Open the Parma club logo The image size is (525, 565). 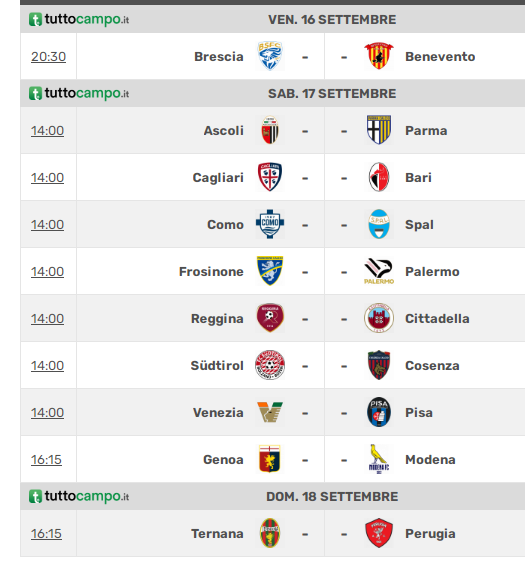coord(379,130)
